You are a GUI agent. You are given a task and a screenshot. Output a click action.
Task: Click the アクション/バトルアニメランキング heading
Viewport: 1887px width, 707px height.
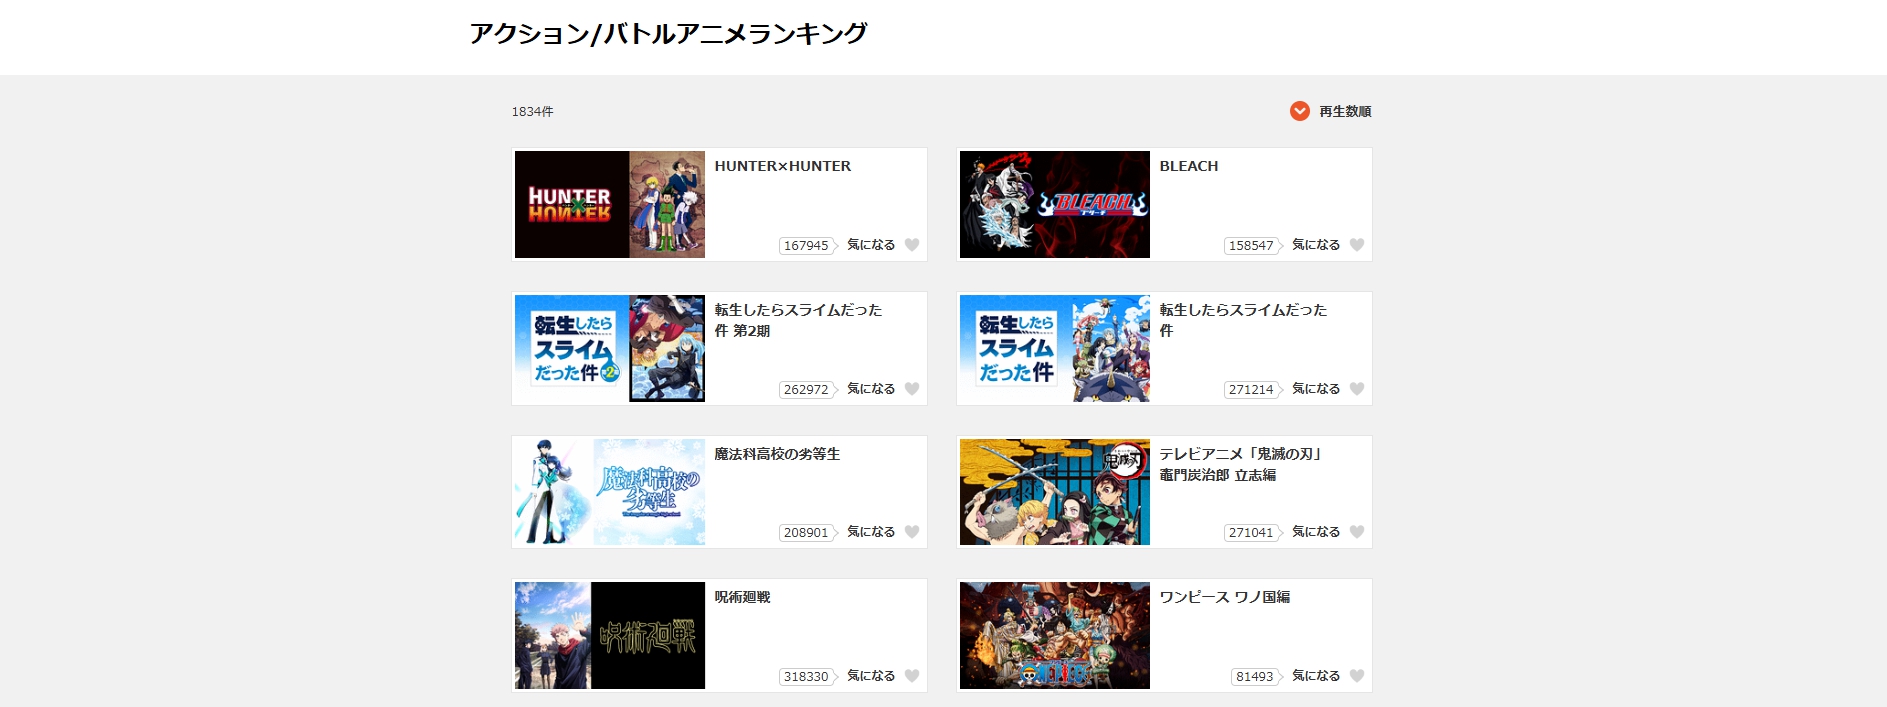click(669, 34)
